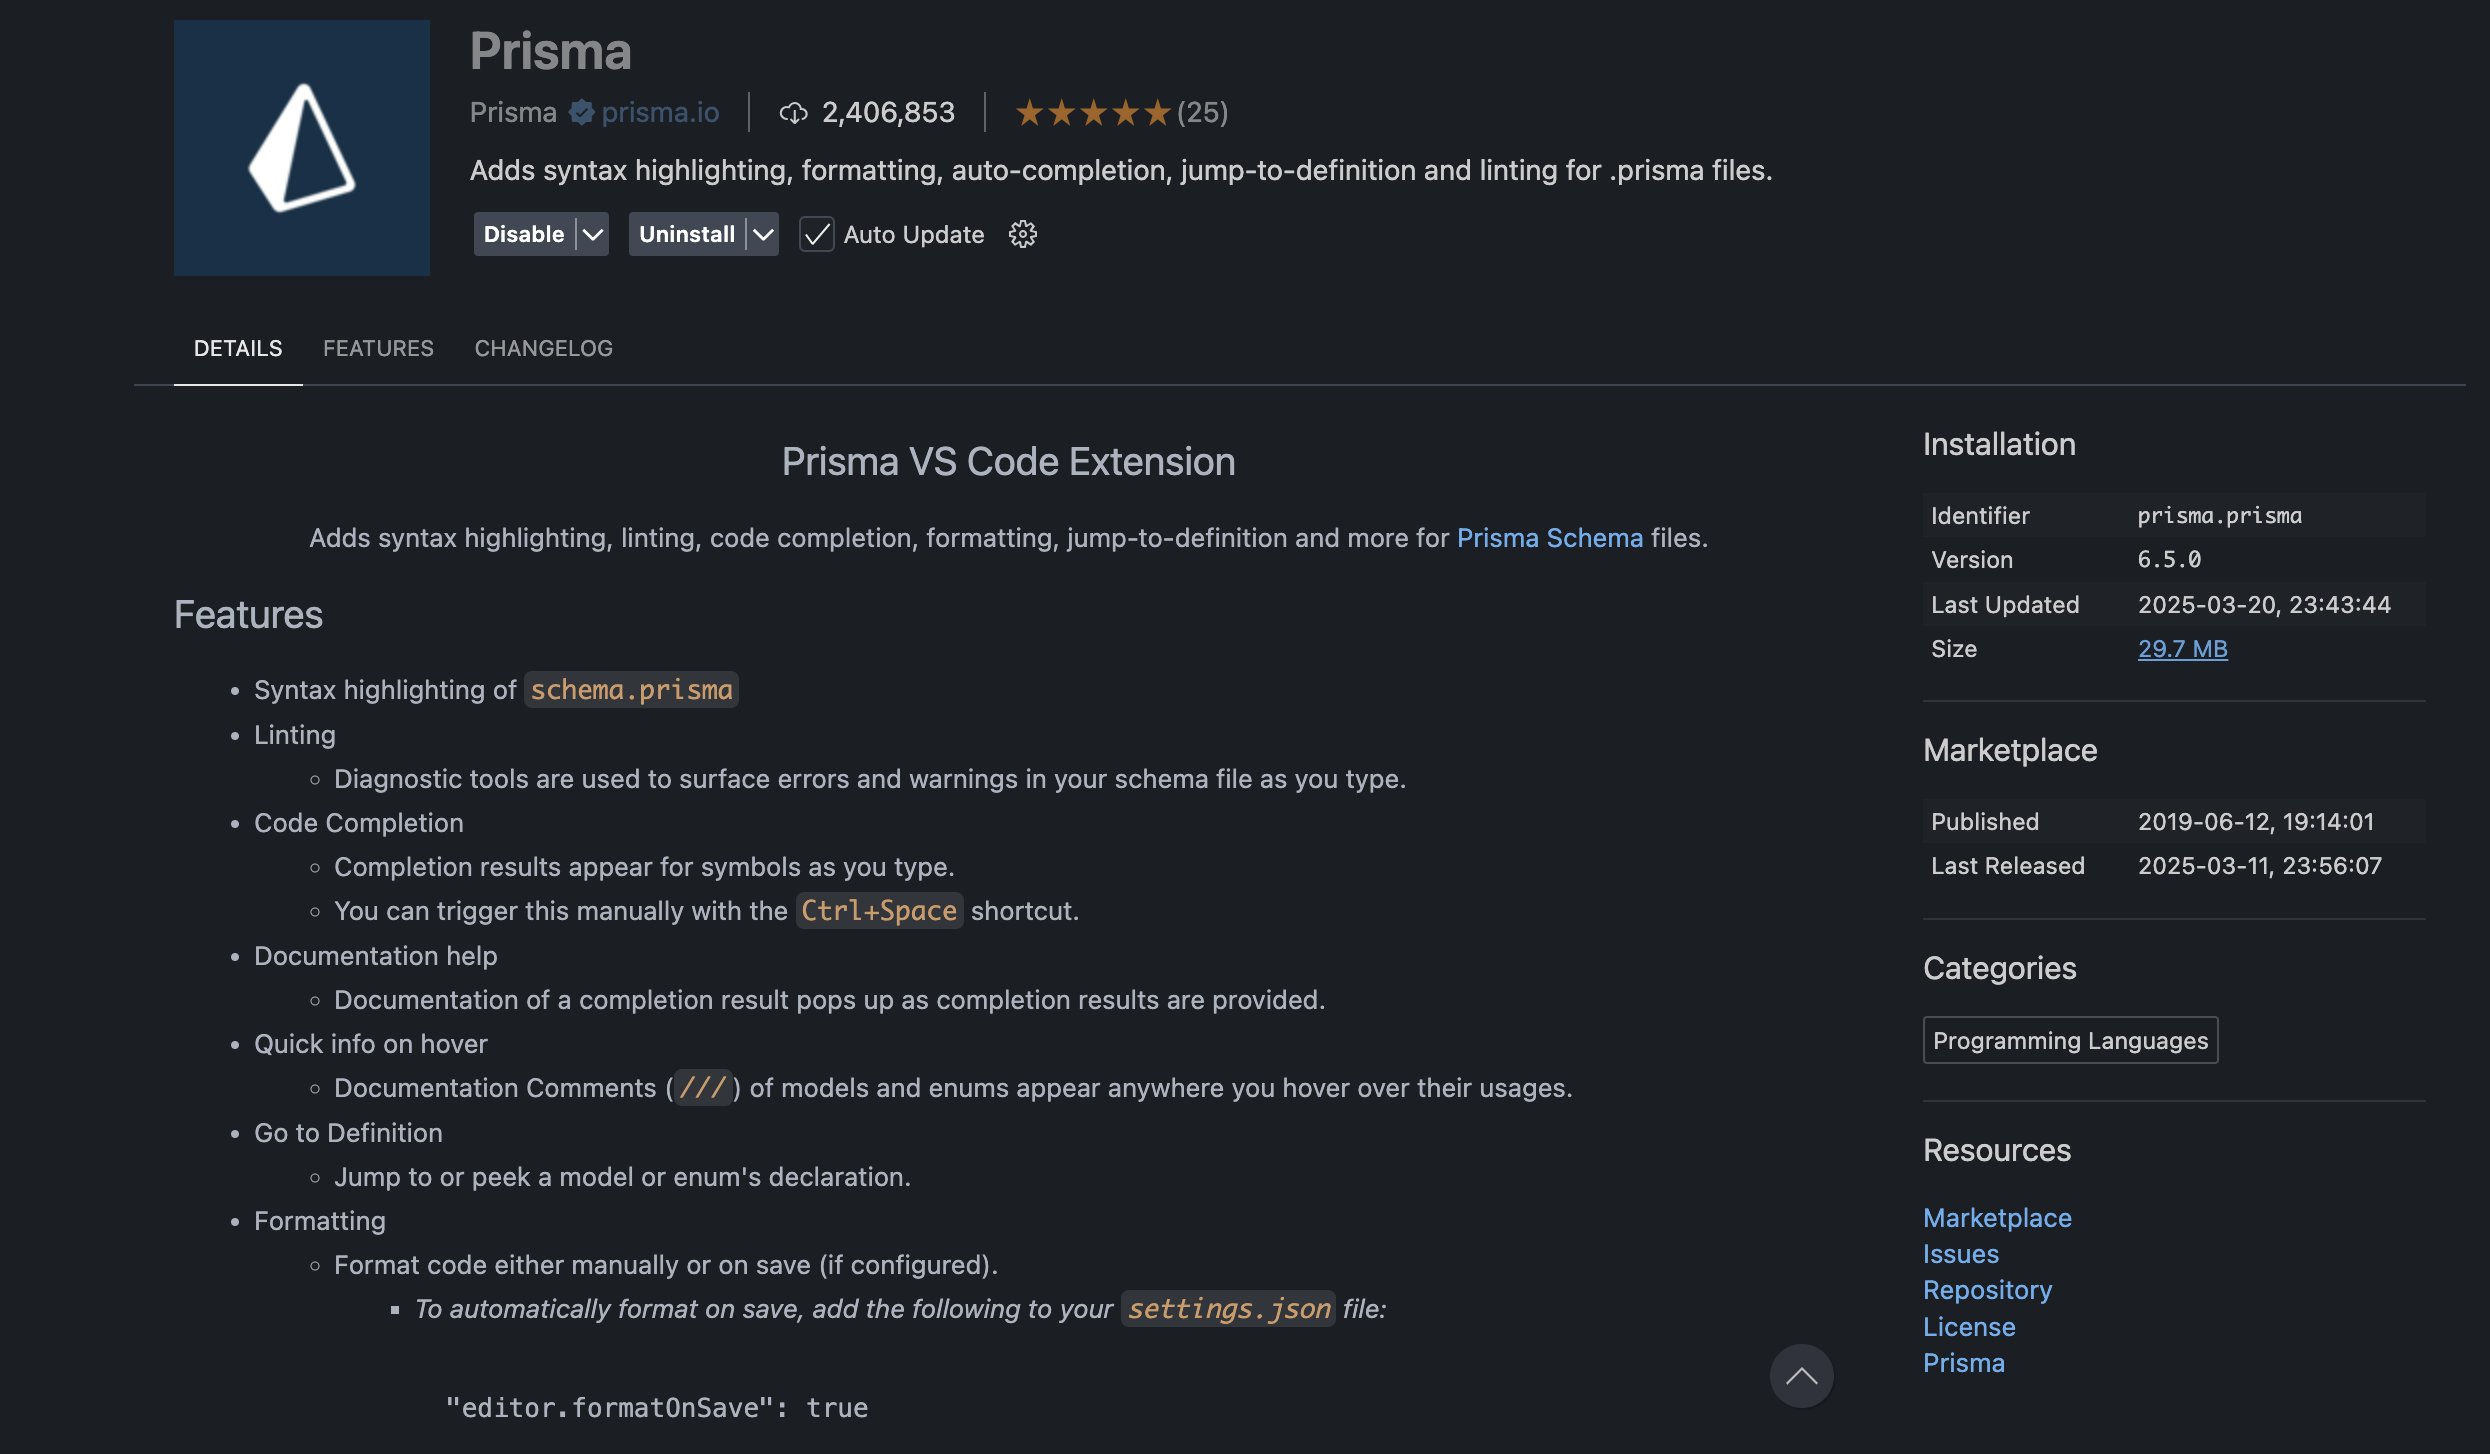Open the prisma.io publisher link
The image size is (2490, 1454).
(x=660, y=112)
